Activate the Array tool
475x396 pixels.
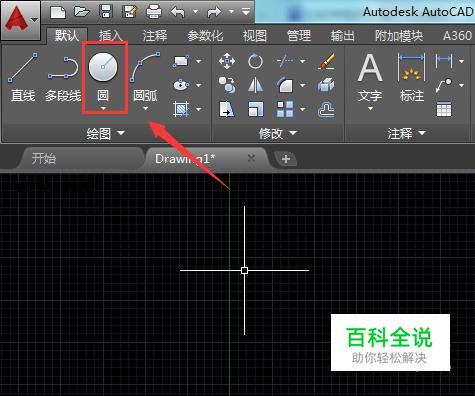285,109
